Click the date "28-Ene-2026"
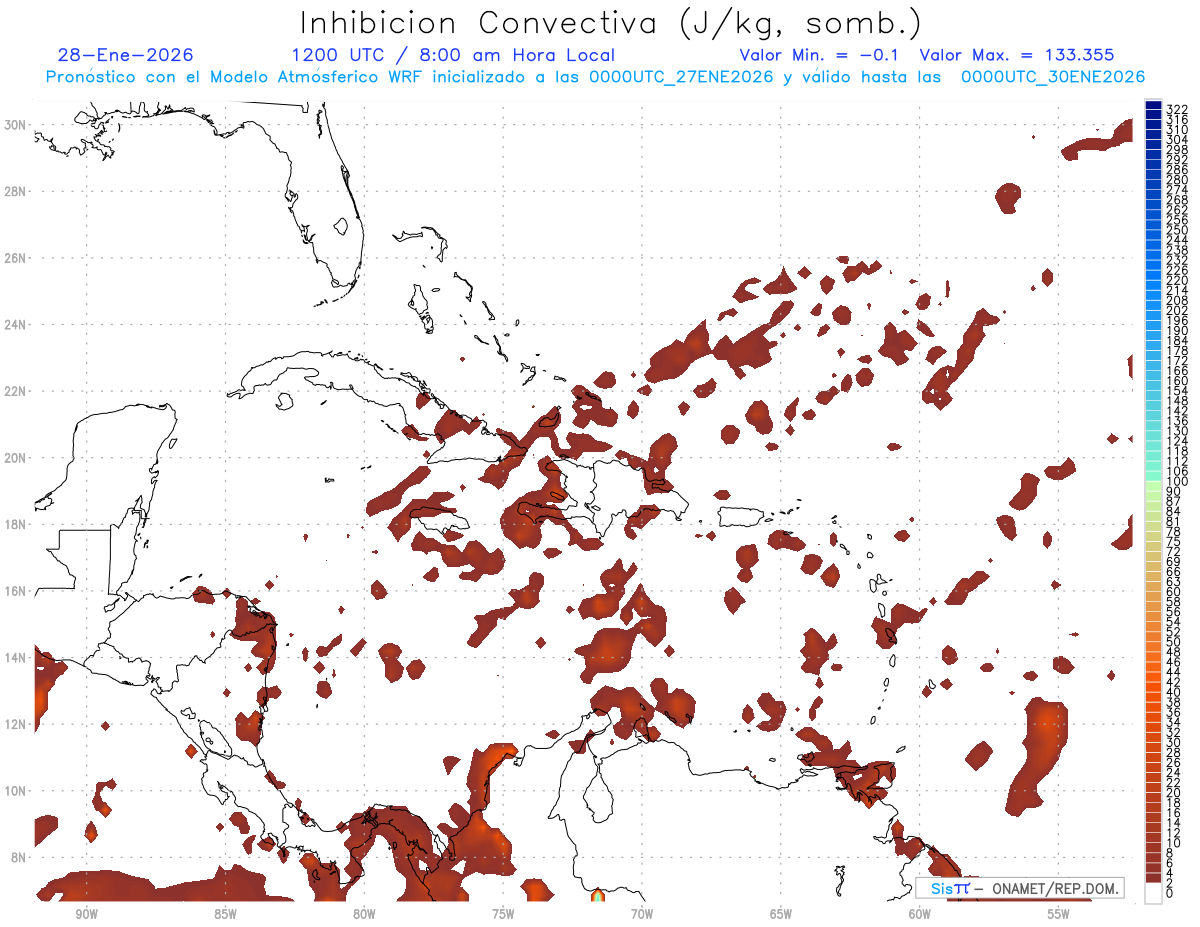Image resolution: width=1200 pixels, height=927 pixels. coord(126,55)
